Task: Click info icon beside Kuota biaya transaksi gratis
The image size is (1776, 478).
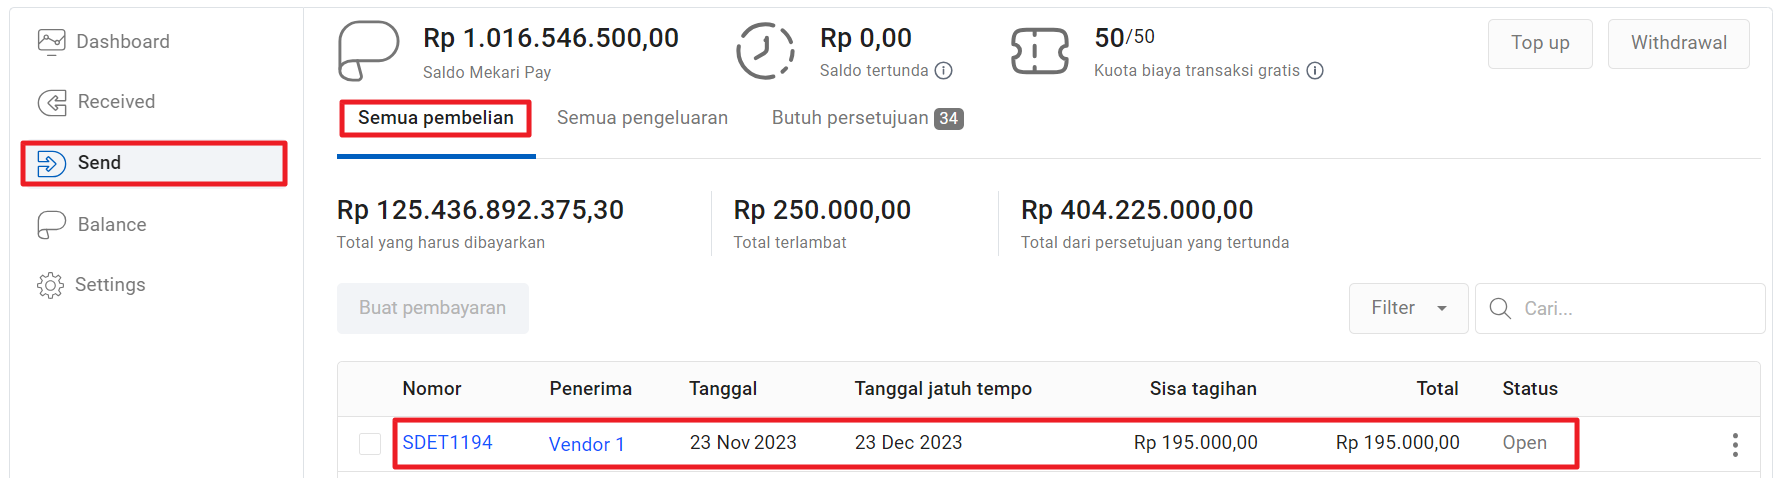Action: tap(1315, 71)
